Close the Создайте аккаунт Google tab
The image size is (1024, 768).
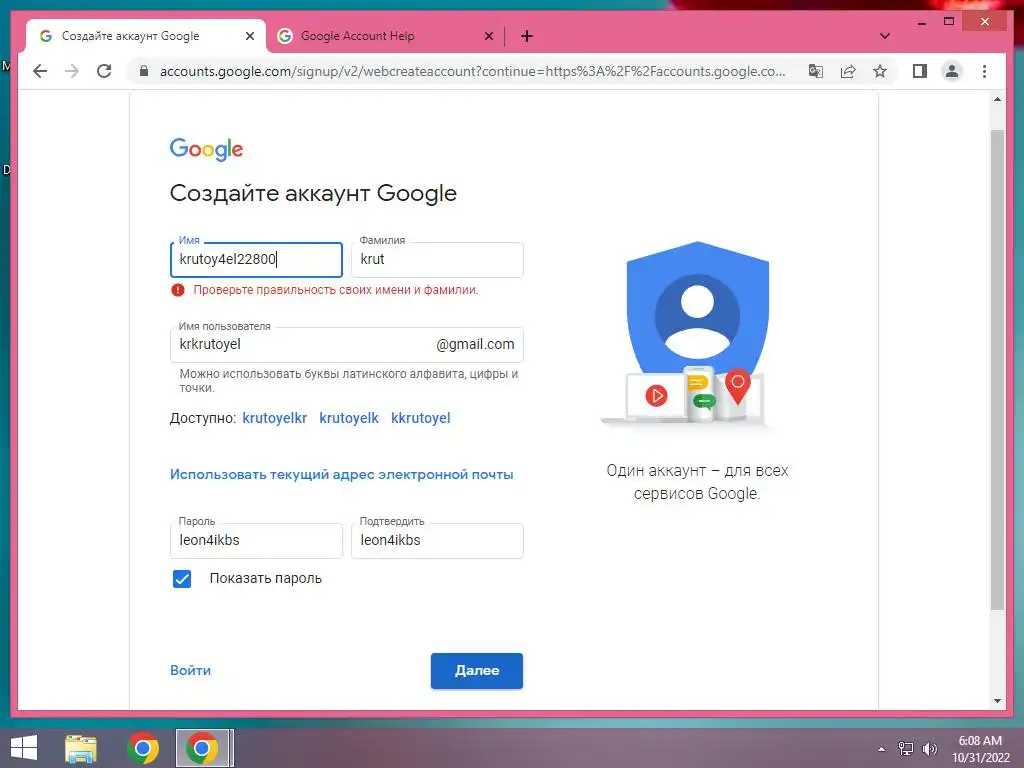click(249, 37)
